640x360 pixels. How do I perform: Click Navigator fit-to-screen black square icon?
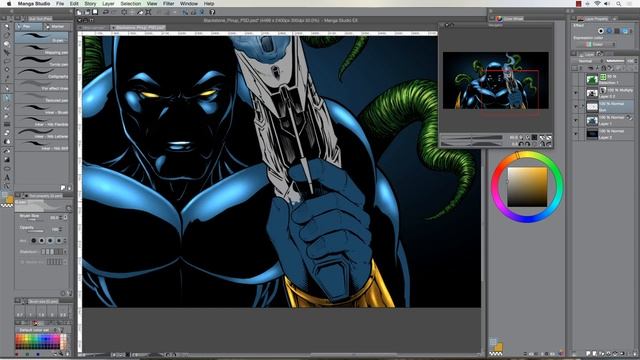click(x=534, y=138)
